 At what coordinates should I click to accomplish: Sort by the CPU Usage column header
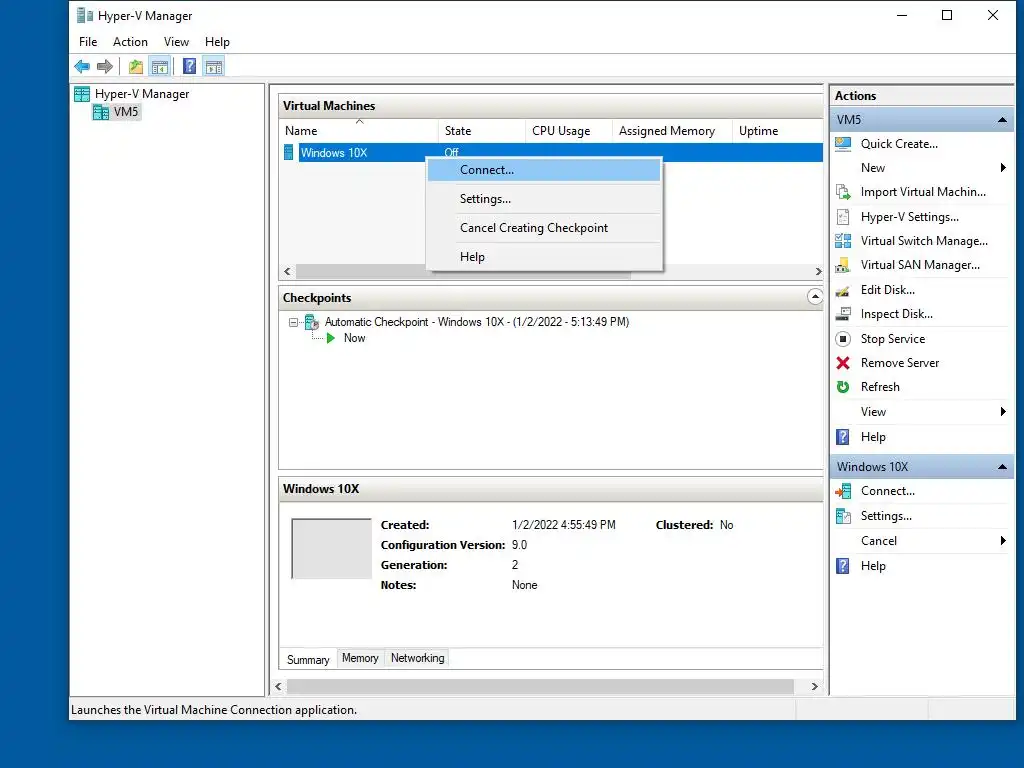[569, 131]
